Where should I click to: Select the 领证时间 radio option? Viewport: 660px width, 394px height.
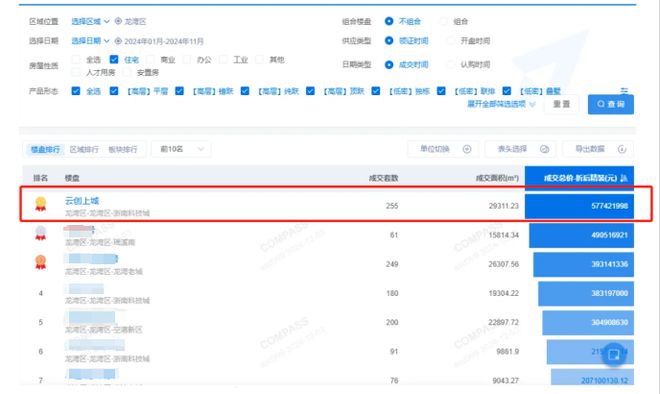389,41
